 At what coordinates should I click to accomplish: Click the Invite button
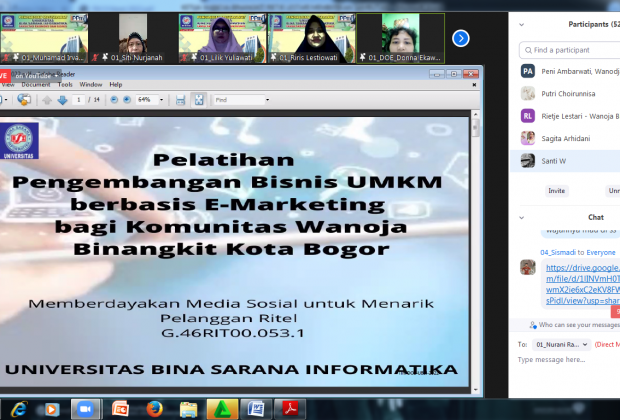[556, 190]
